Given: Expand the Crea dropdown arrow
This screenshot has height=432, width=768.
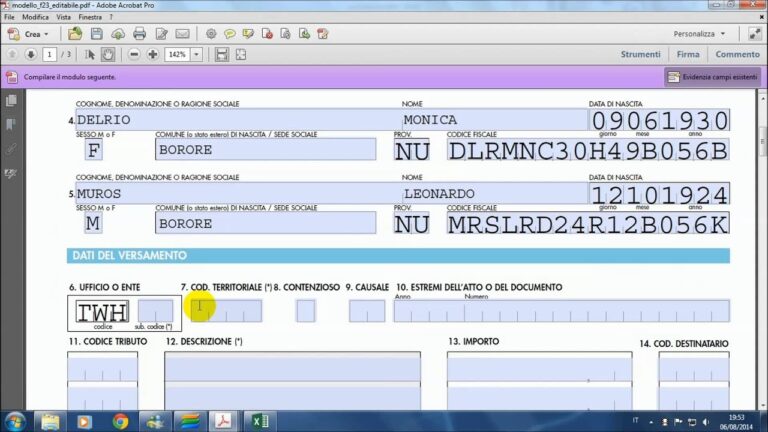Looking at the screenshot, I should pos(47,34).
